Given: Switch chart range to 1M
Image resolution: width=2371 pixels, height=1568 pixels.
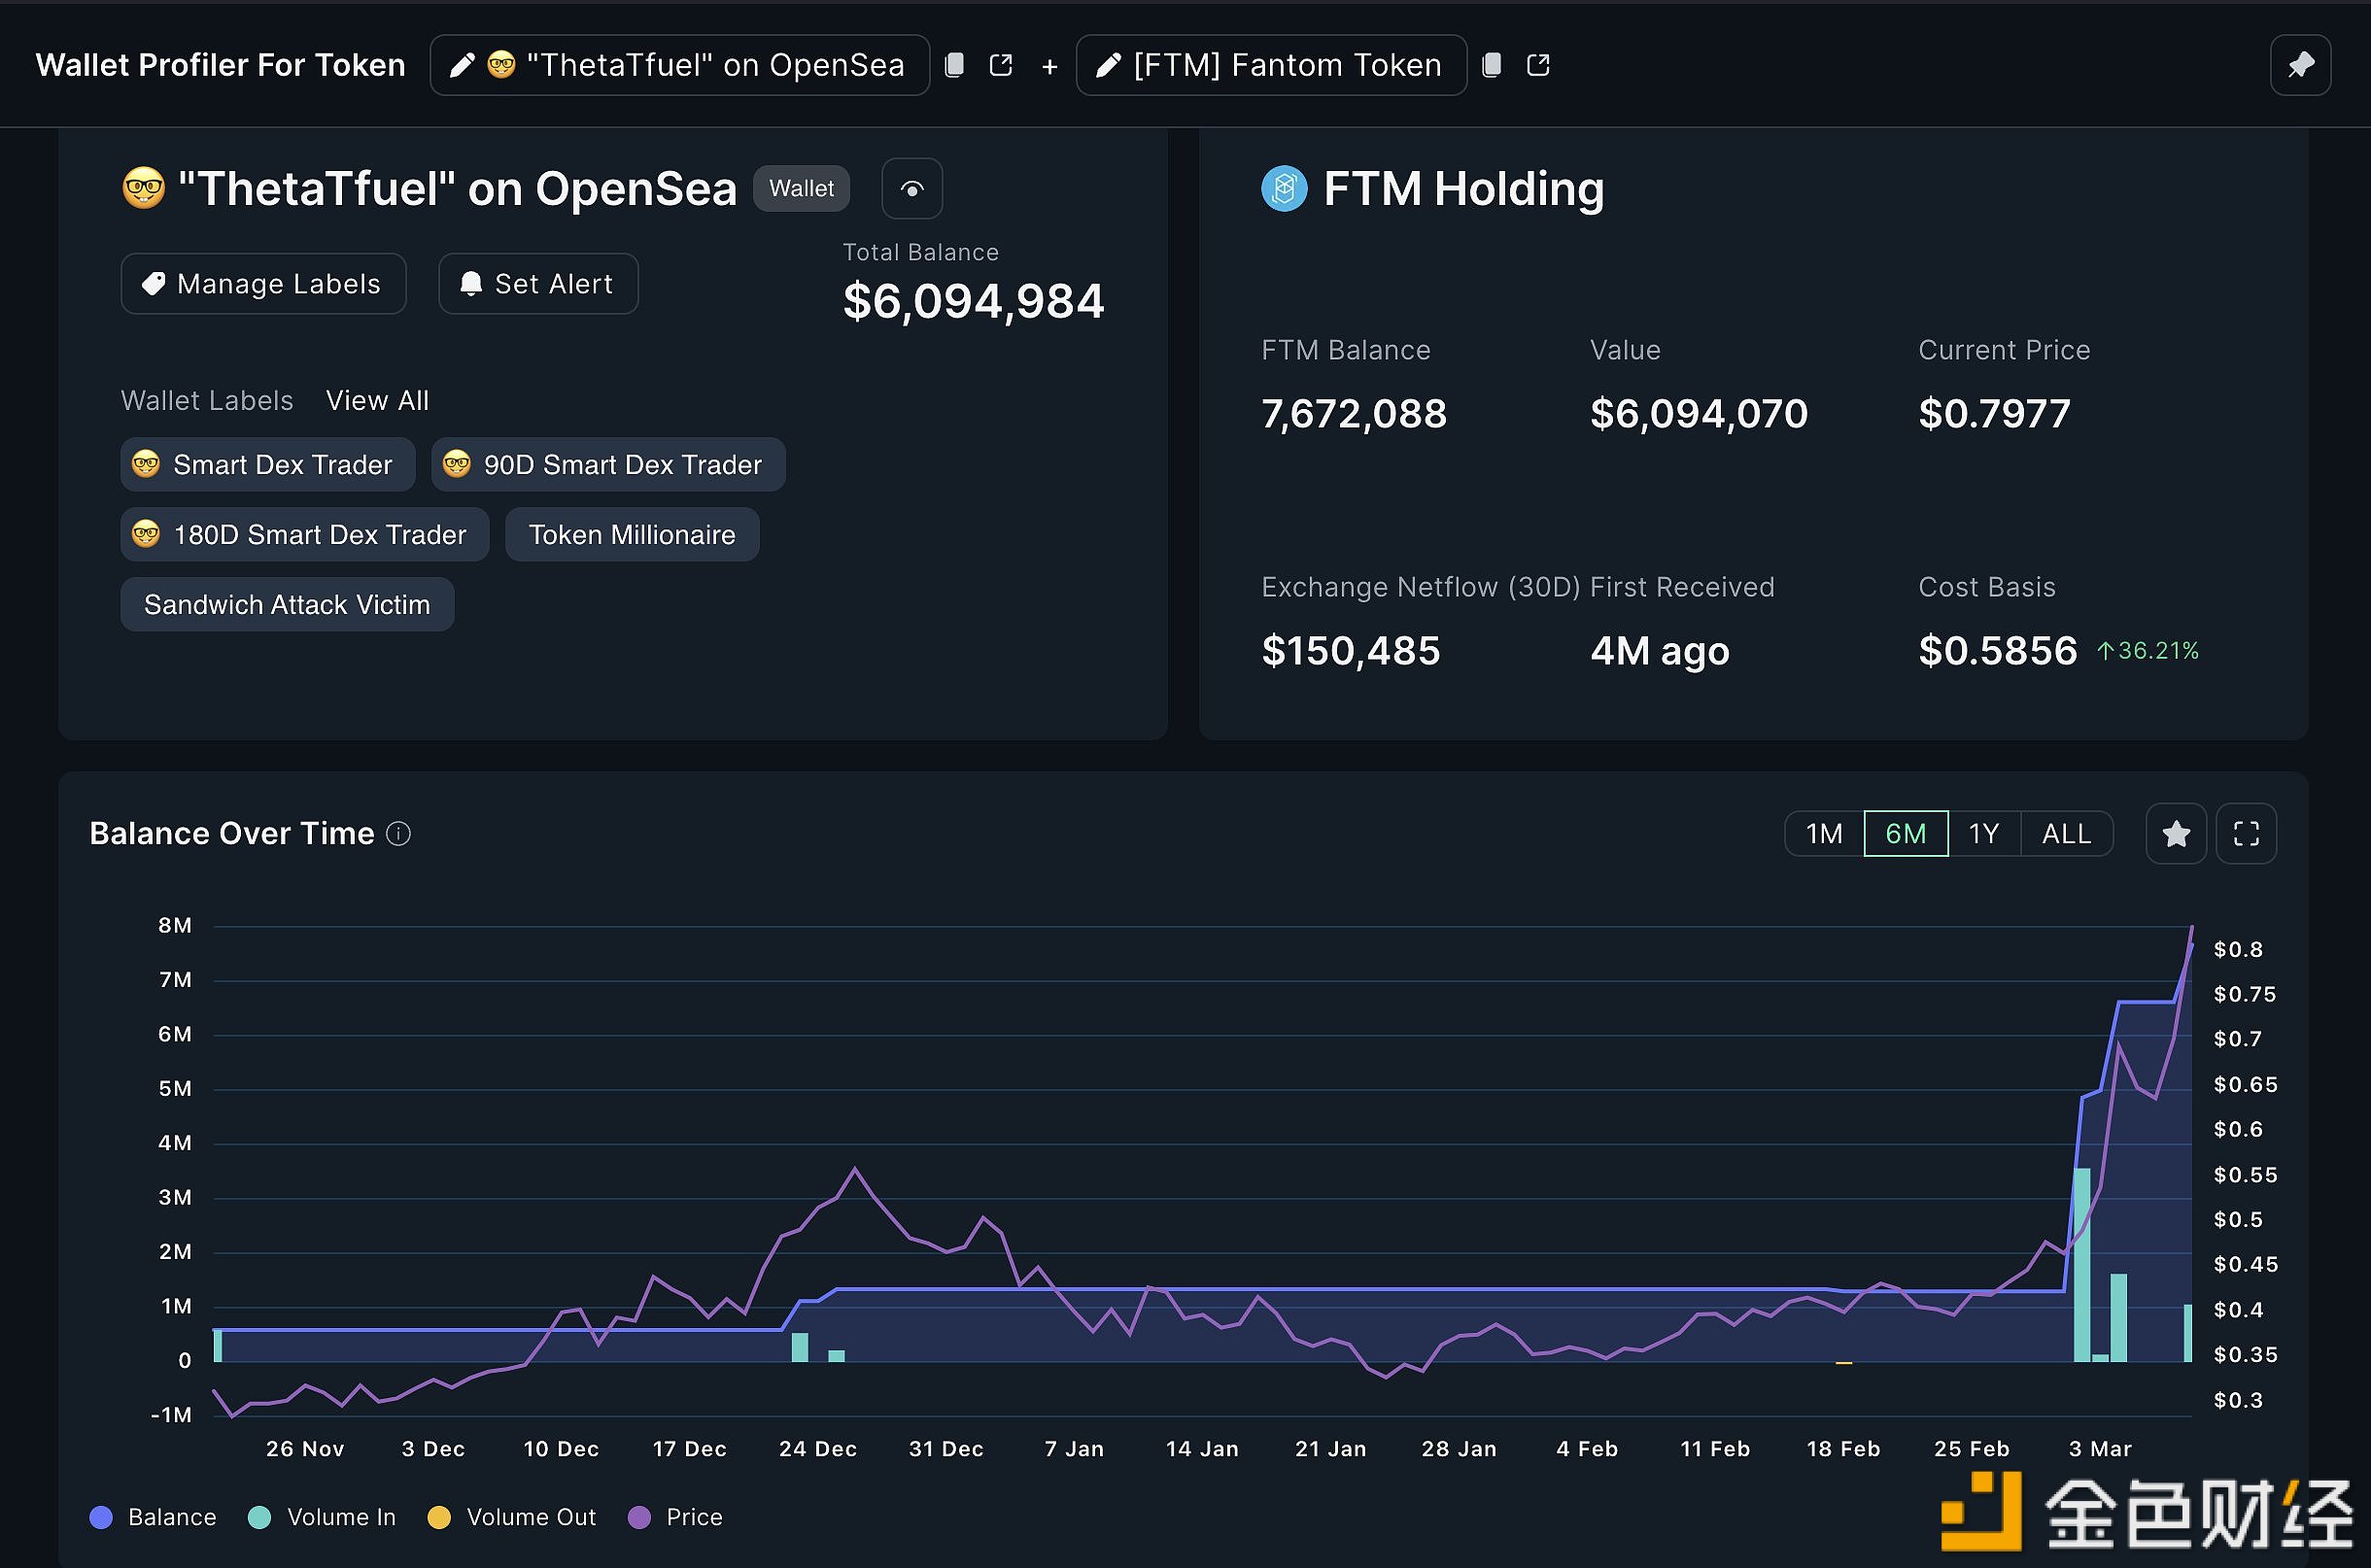Looking at the screenshot, I should pyautogui.click(x=1824, y=833).
